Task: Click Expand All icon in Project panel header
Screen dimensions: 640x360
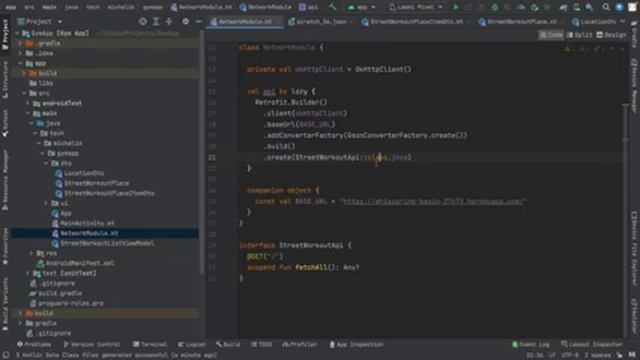Action: click(156, 21)
